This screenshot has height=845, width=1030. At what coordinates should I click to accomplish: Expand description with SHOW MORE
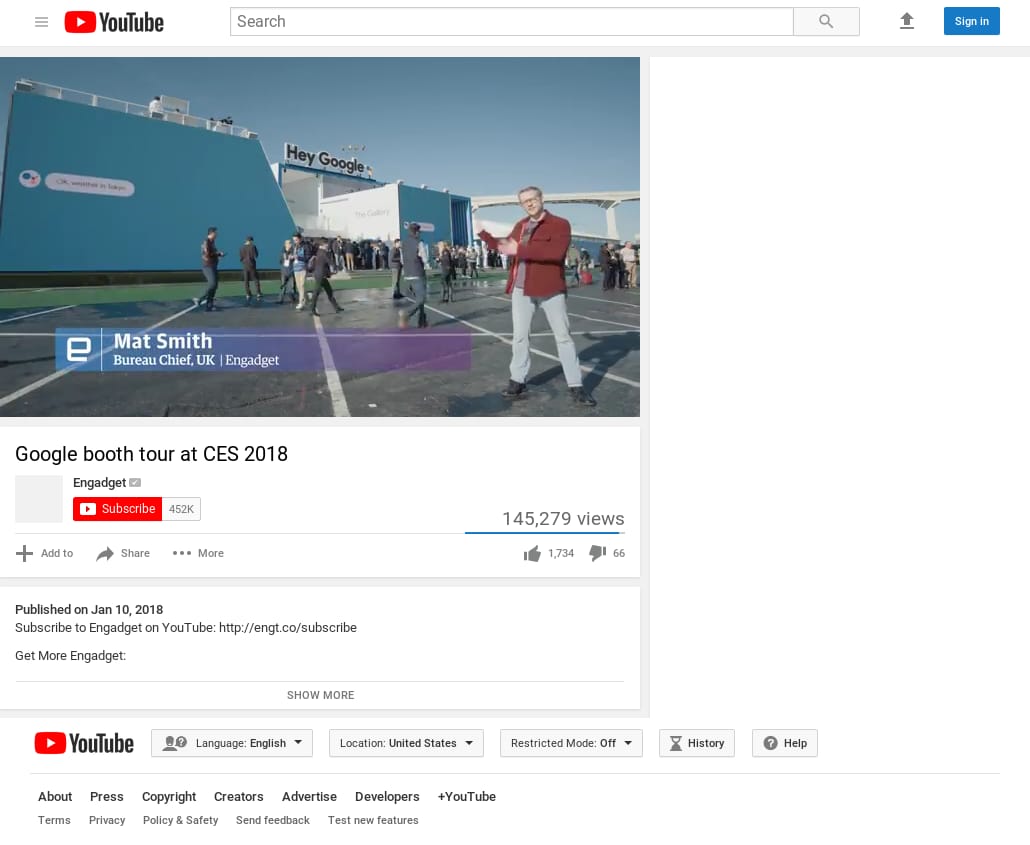321,695
